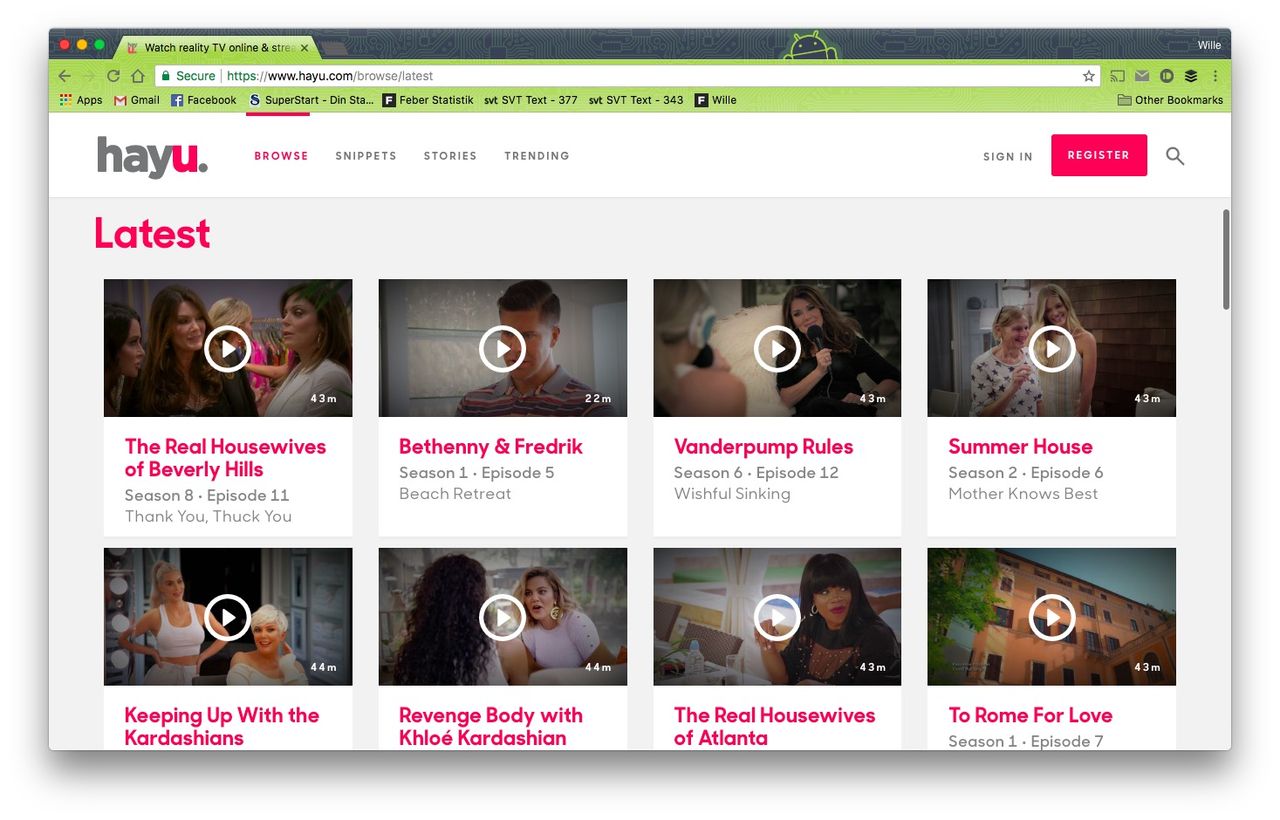Play Keeping Up With the Kardashians episode

pos(228,618)
